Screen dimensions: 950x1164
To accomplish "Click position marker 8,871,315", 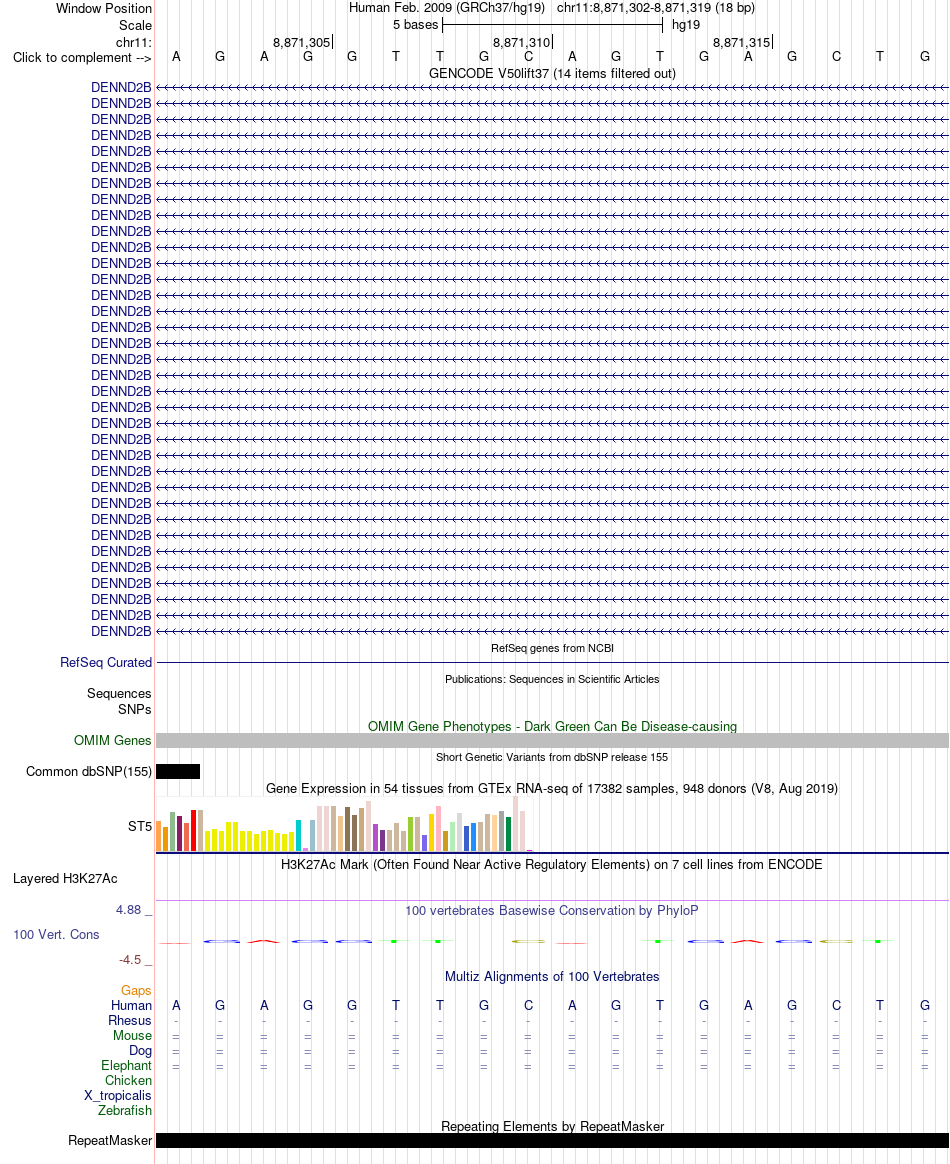I will click(741, 42).
